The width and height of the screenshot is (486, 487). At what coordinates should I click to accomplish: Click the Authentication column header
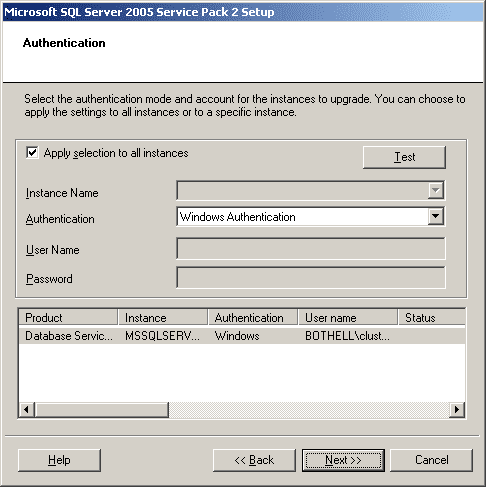pyautogui.click(x=253, y=317)
